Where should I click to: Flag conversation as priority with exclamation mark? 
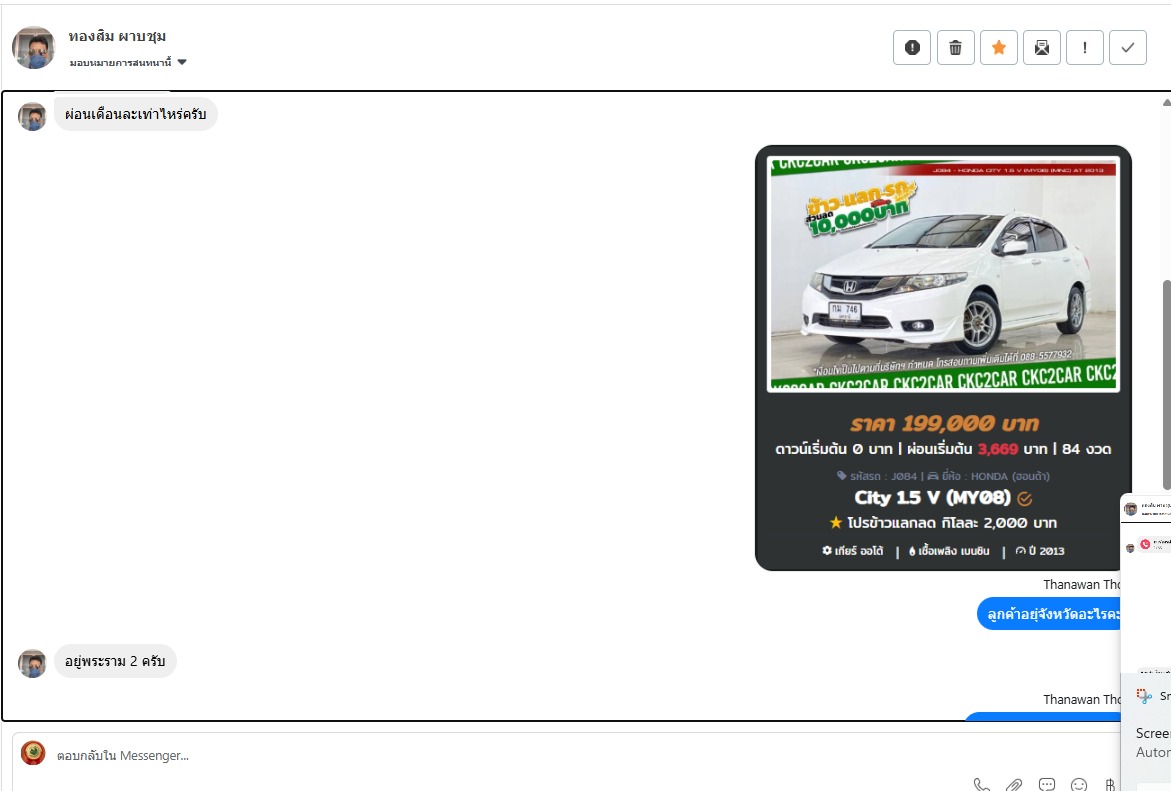(x=1084, y=48)
